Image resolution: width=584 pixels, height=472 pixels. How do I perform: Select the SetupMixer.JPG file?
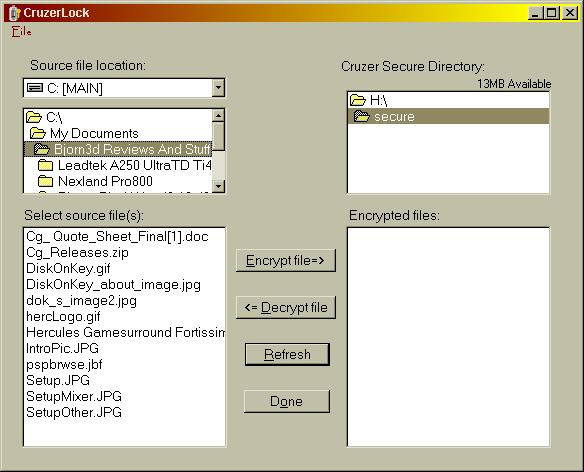point(74,396)
